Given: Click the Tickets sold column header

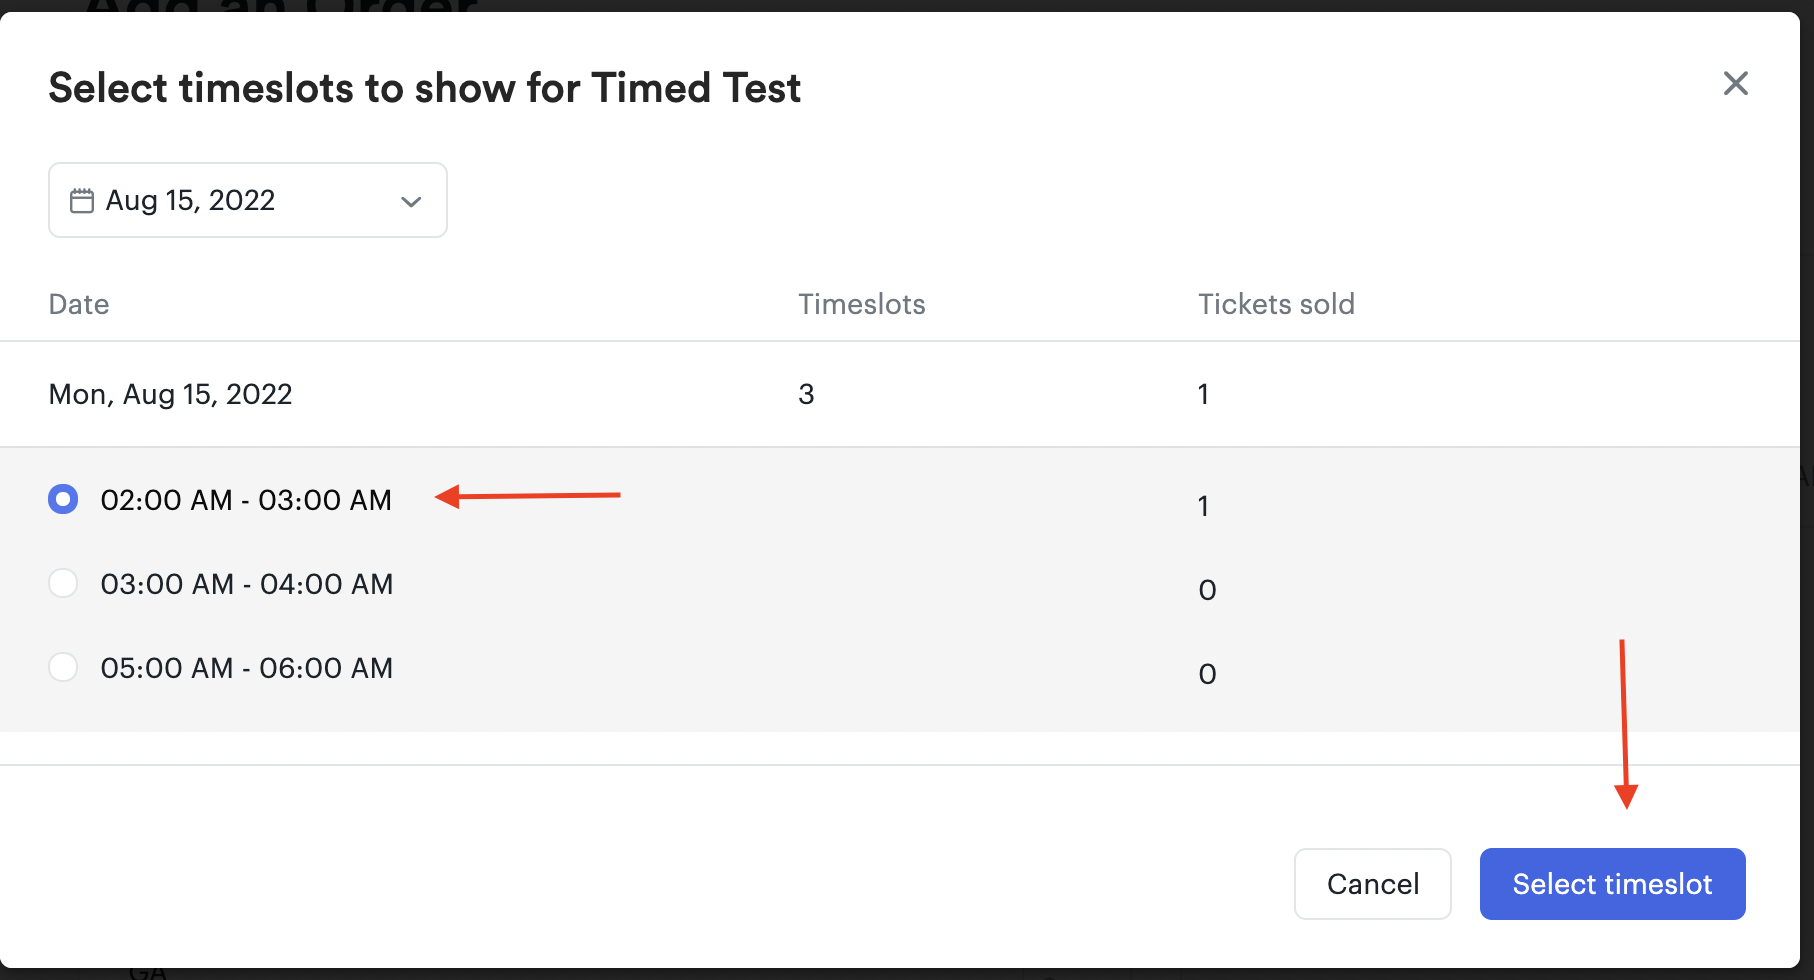Looking at the screenshot, I should tap(1277, 304).
